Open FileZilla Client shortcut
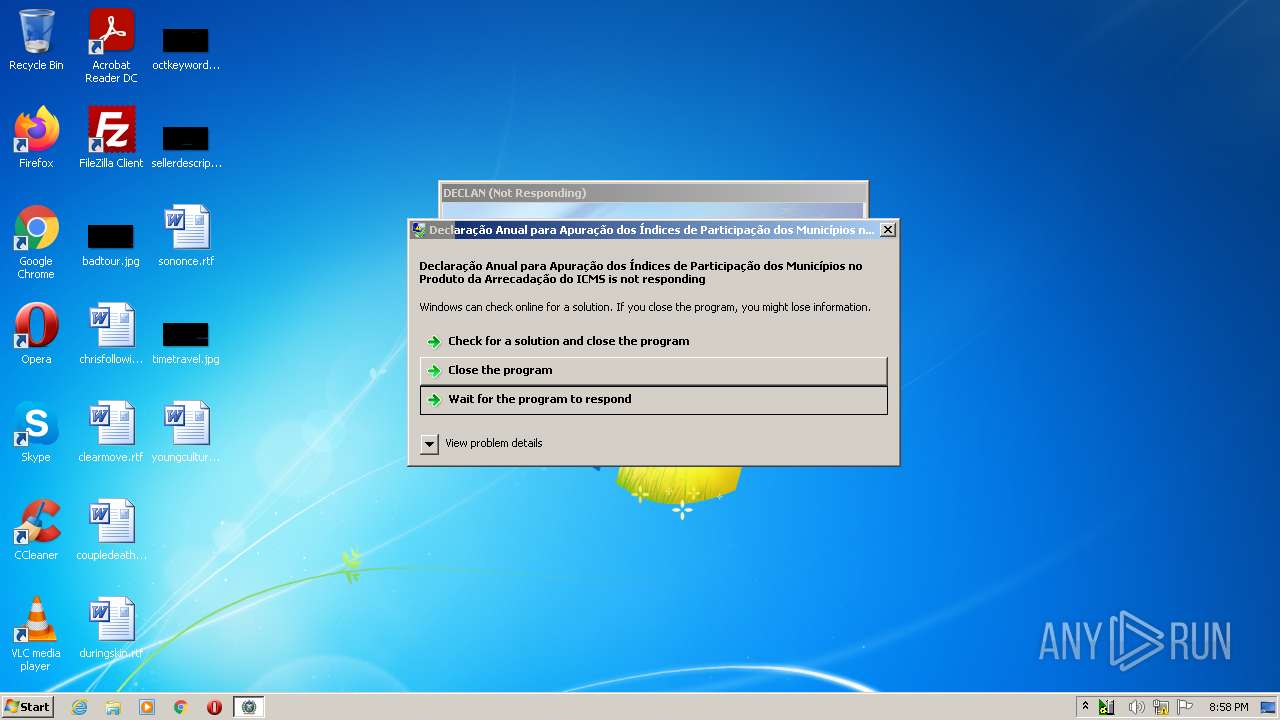Screen dimensions: 1280x720 pos(111,137)
